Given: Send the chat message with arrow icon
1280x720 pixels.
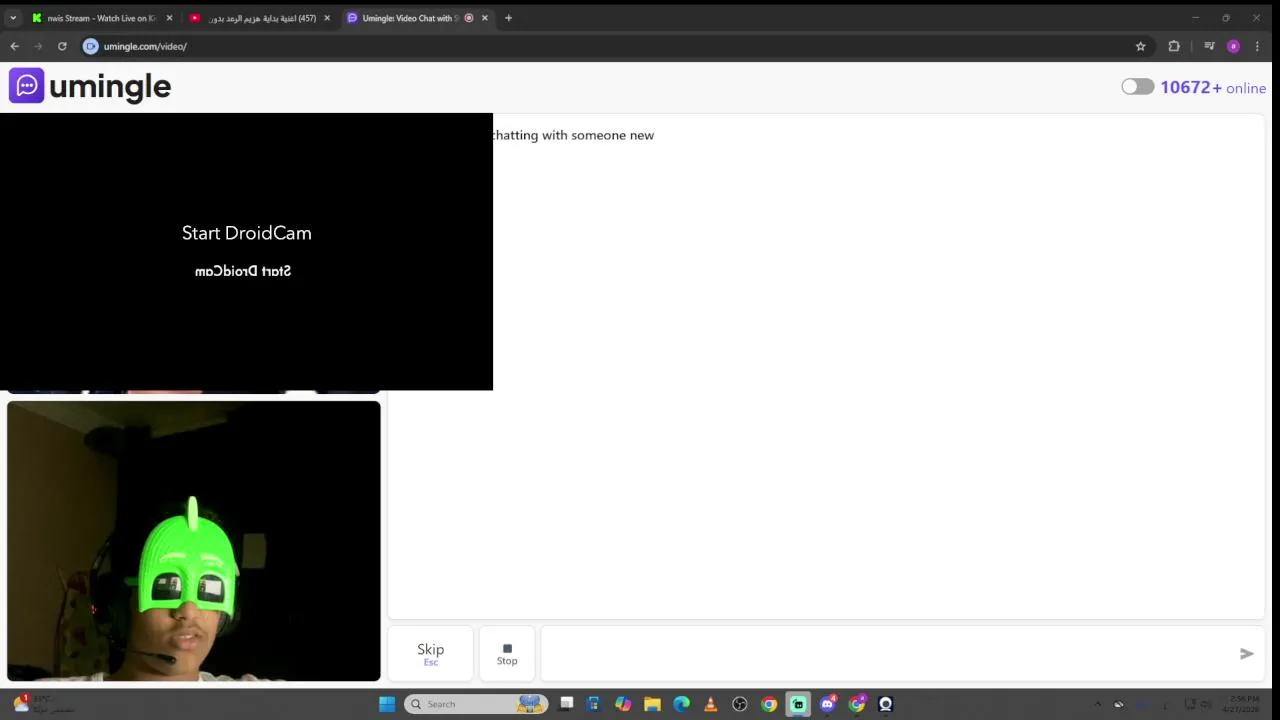Looking at the screenshot, I should pos(1246,653).
